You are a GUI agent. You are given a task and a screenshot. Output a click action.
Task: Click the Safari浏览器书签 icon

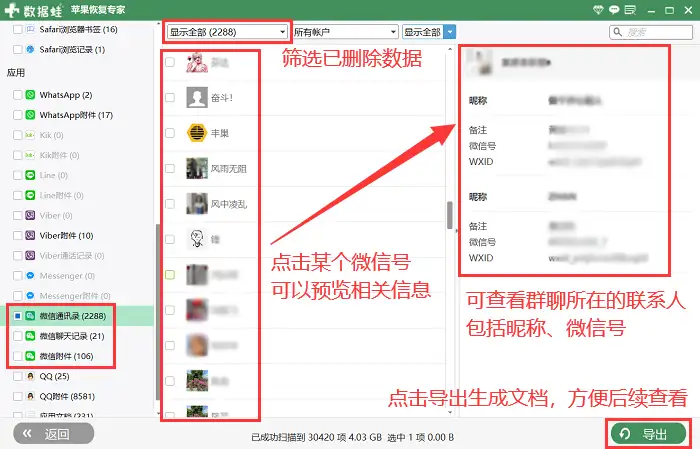[x=30, y=29]
